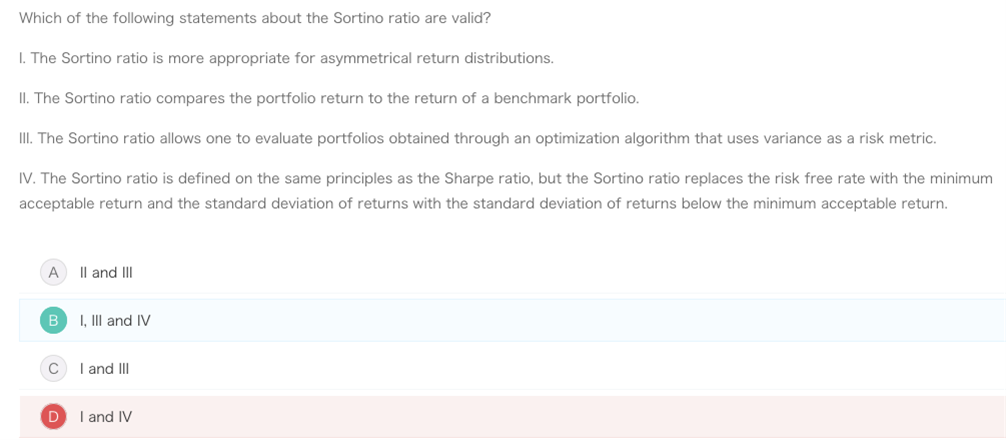Click the question text about the Sortino ratio
The height and width of the screenshot is (440, 1006).
[255, 18]
